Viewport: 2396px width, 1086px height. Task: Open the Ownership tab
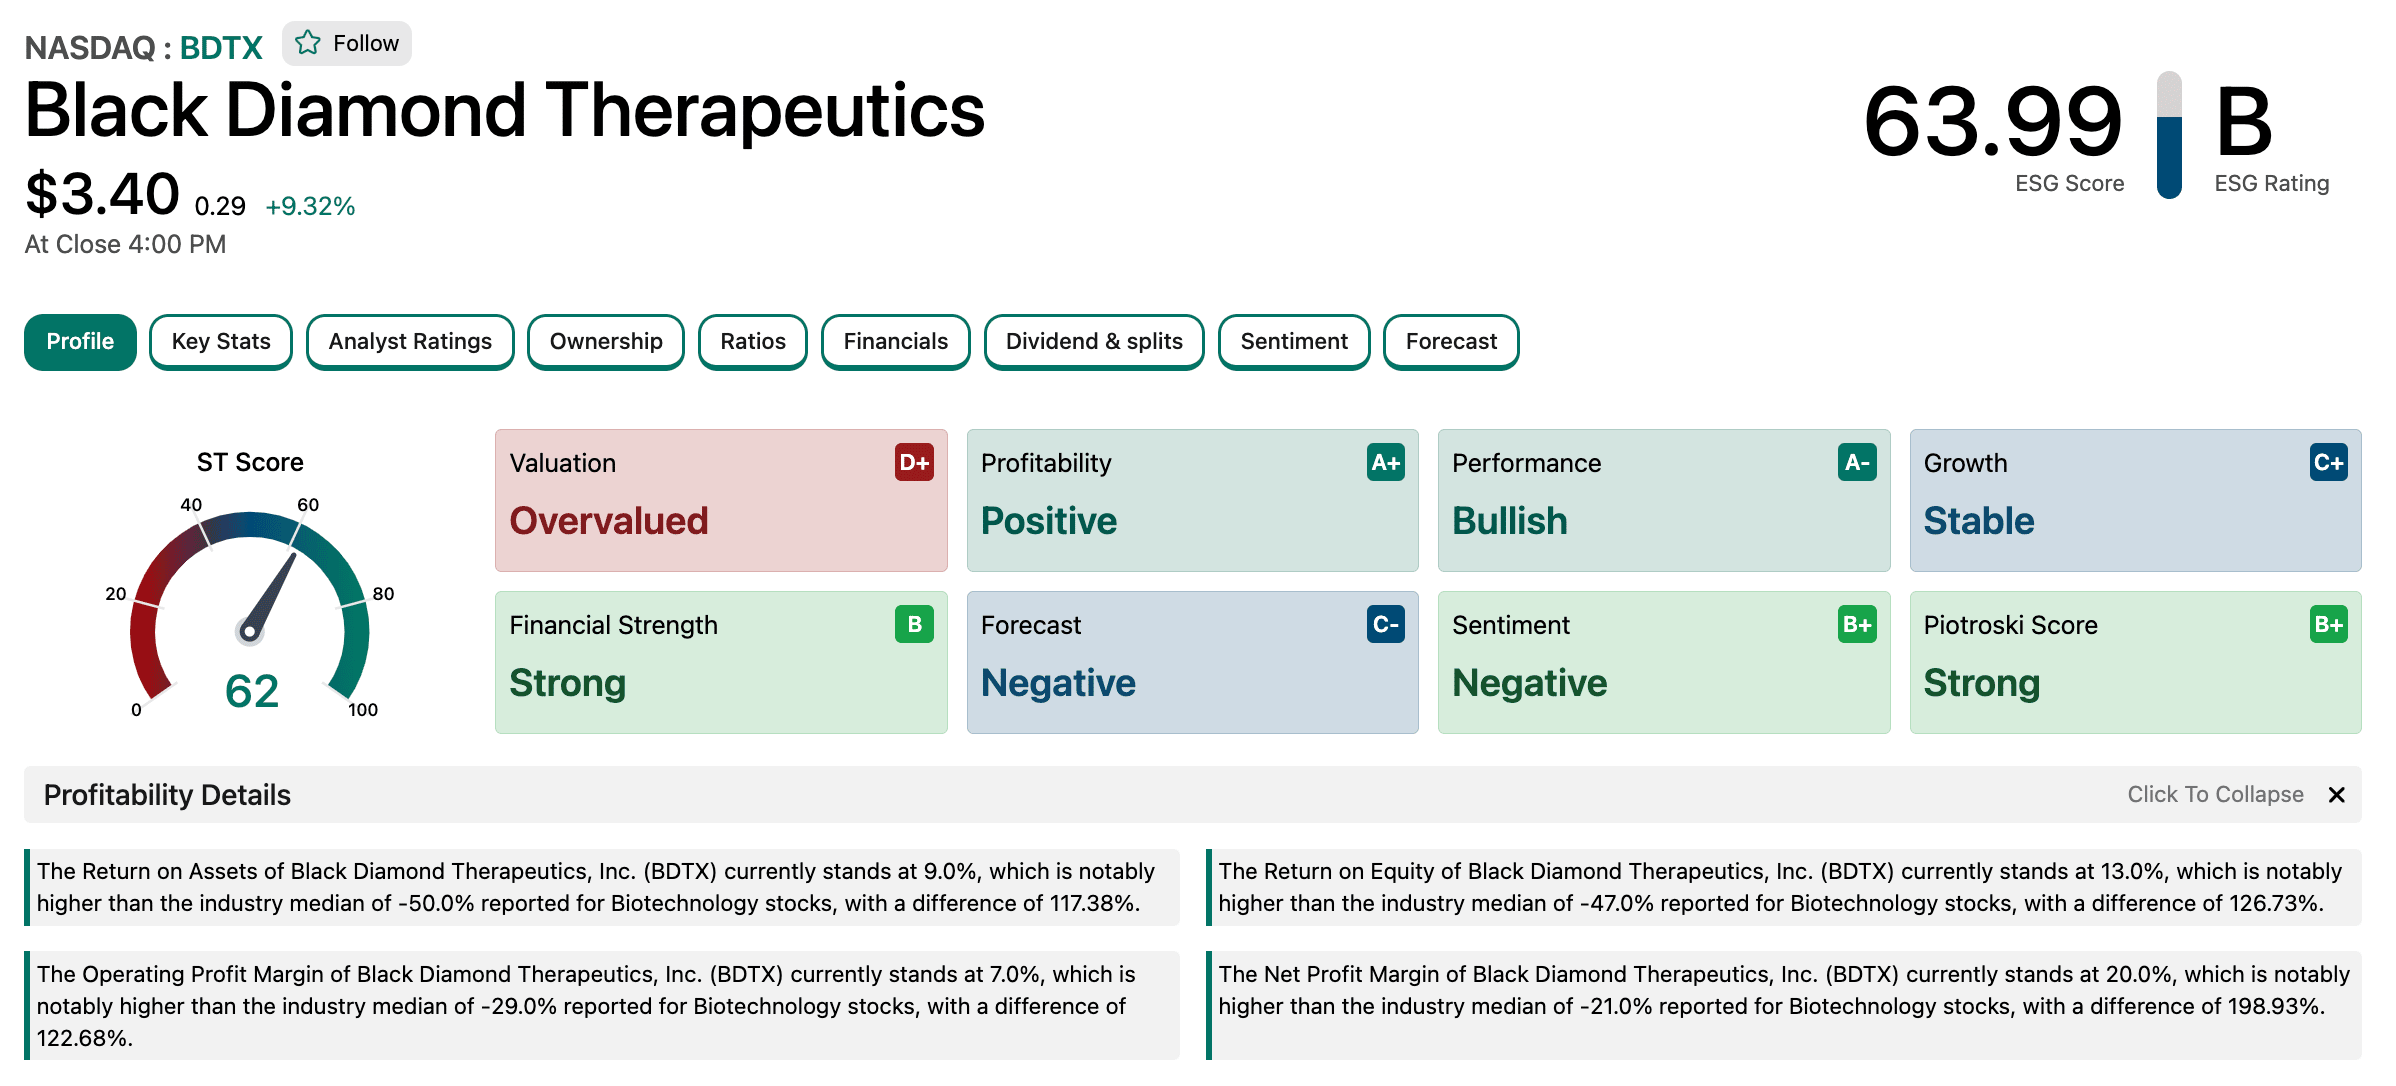606,342
